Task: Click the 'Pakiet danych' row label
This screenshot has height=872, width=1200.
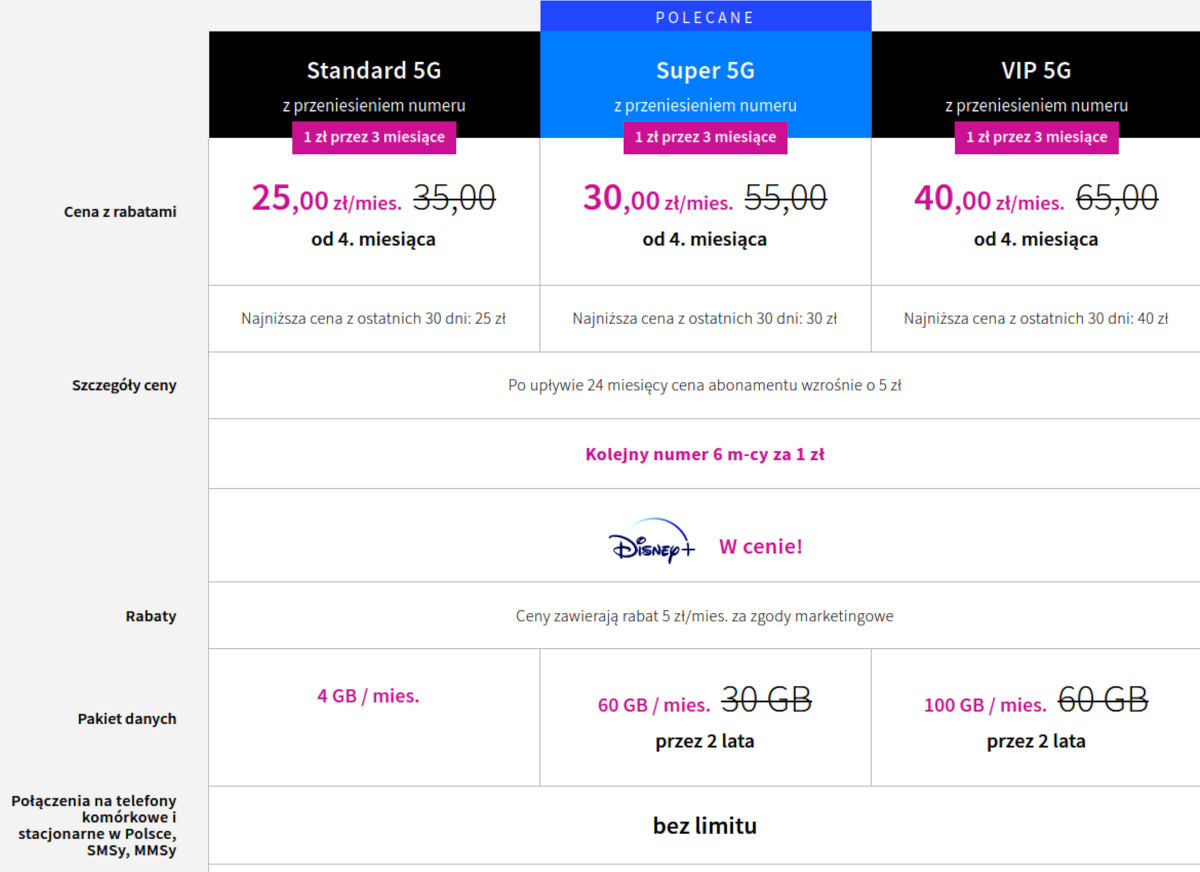Action: pyautogui.click(x=127, y=718)
